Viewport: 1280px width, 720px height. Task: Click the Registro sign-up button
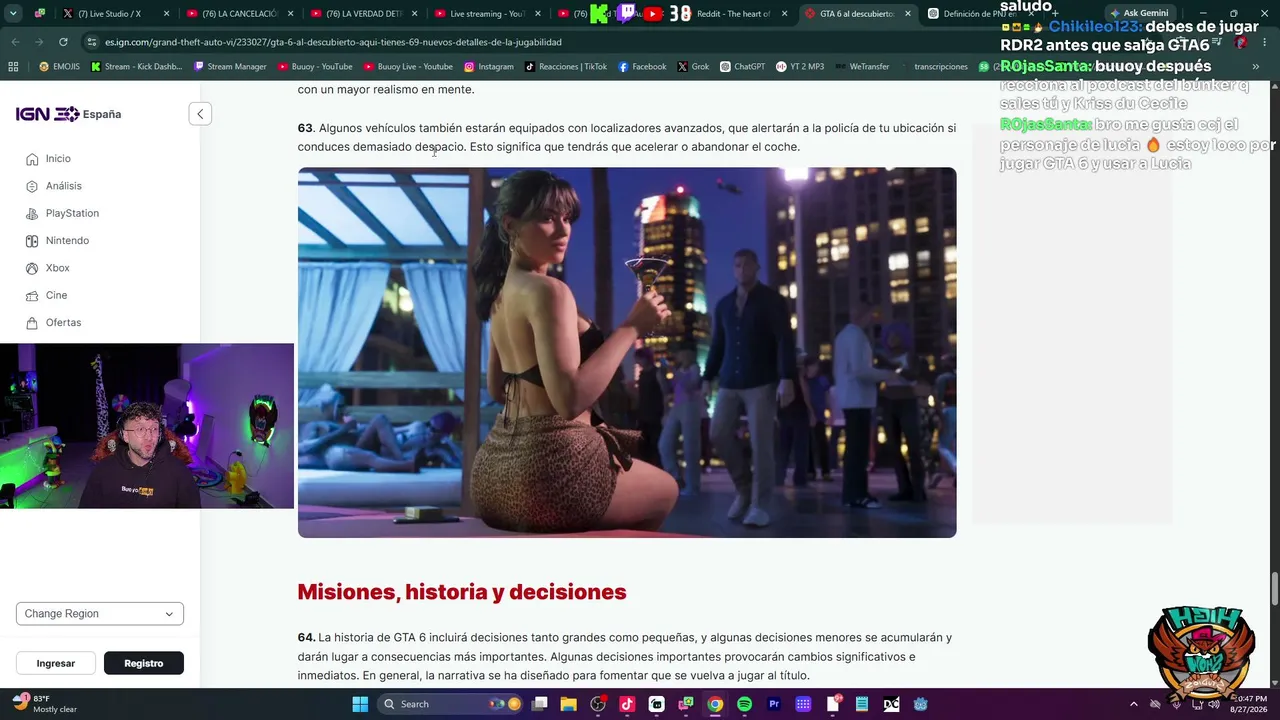tap(144, 663)
